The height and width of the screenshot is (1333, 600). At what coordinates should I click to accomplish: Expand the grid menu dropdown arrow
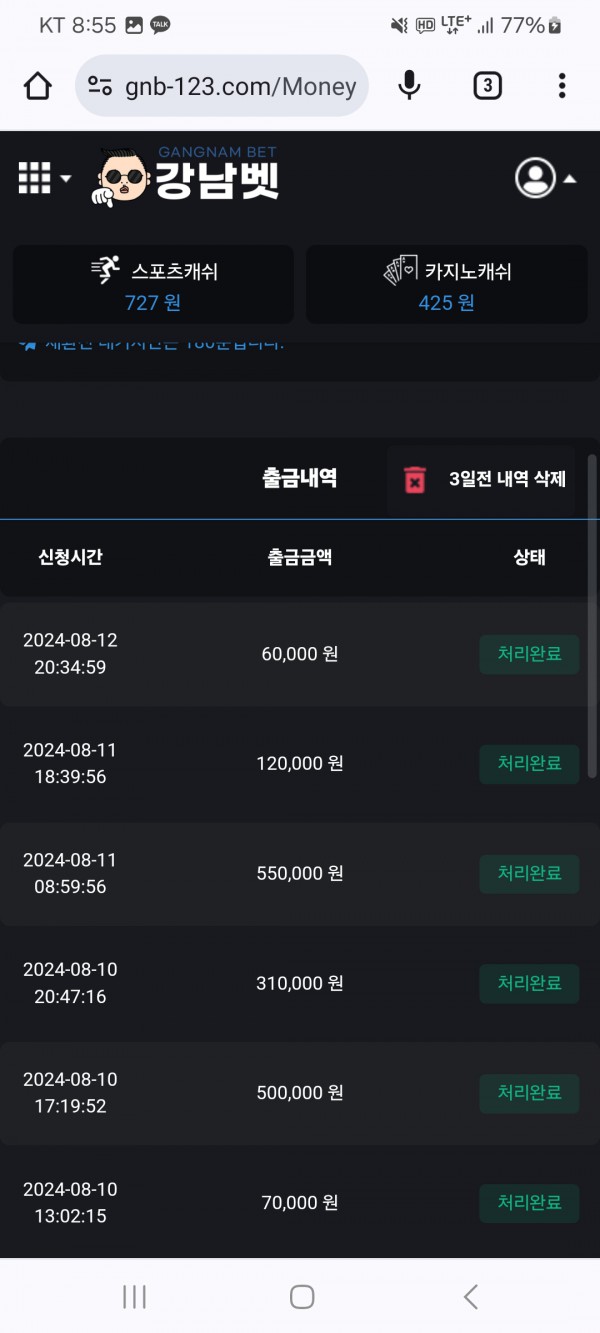pos(66,179)
